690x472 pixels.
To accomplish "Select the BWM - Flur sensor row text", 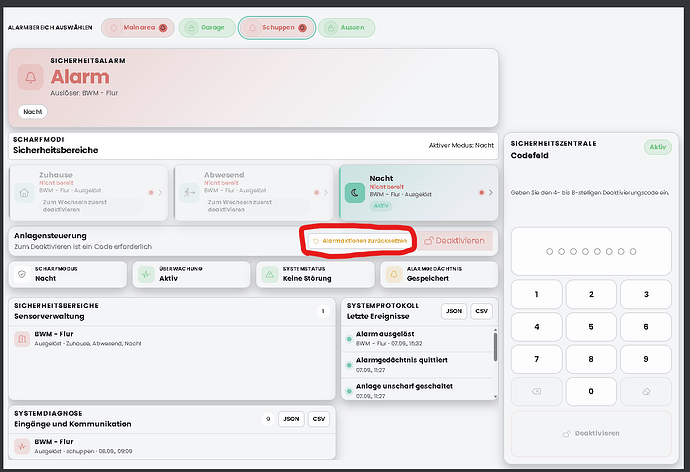I will (x=88, y=339).
